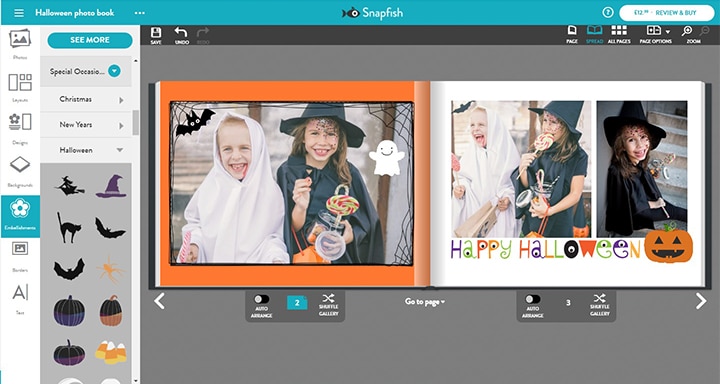The width and height of the screenshot is (720, 384).
Task: Select the flying witch embellishment
Action: 69,186
